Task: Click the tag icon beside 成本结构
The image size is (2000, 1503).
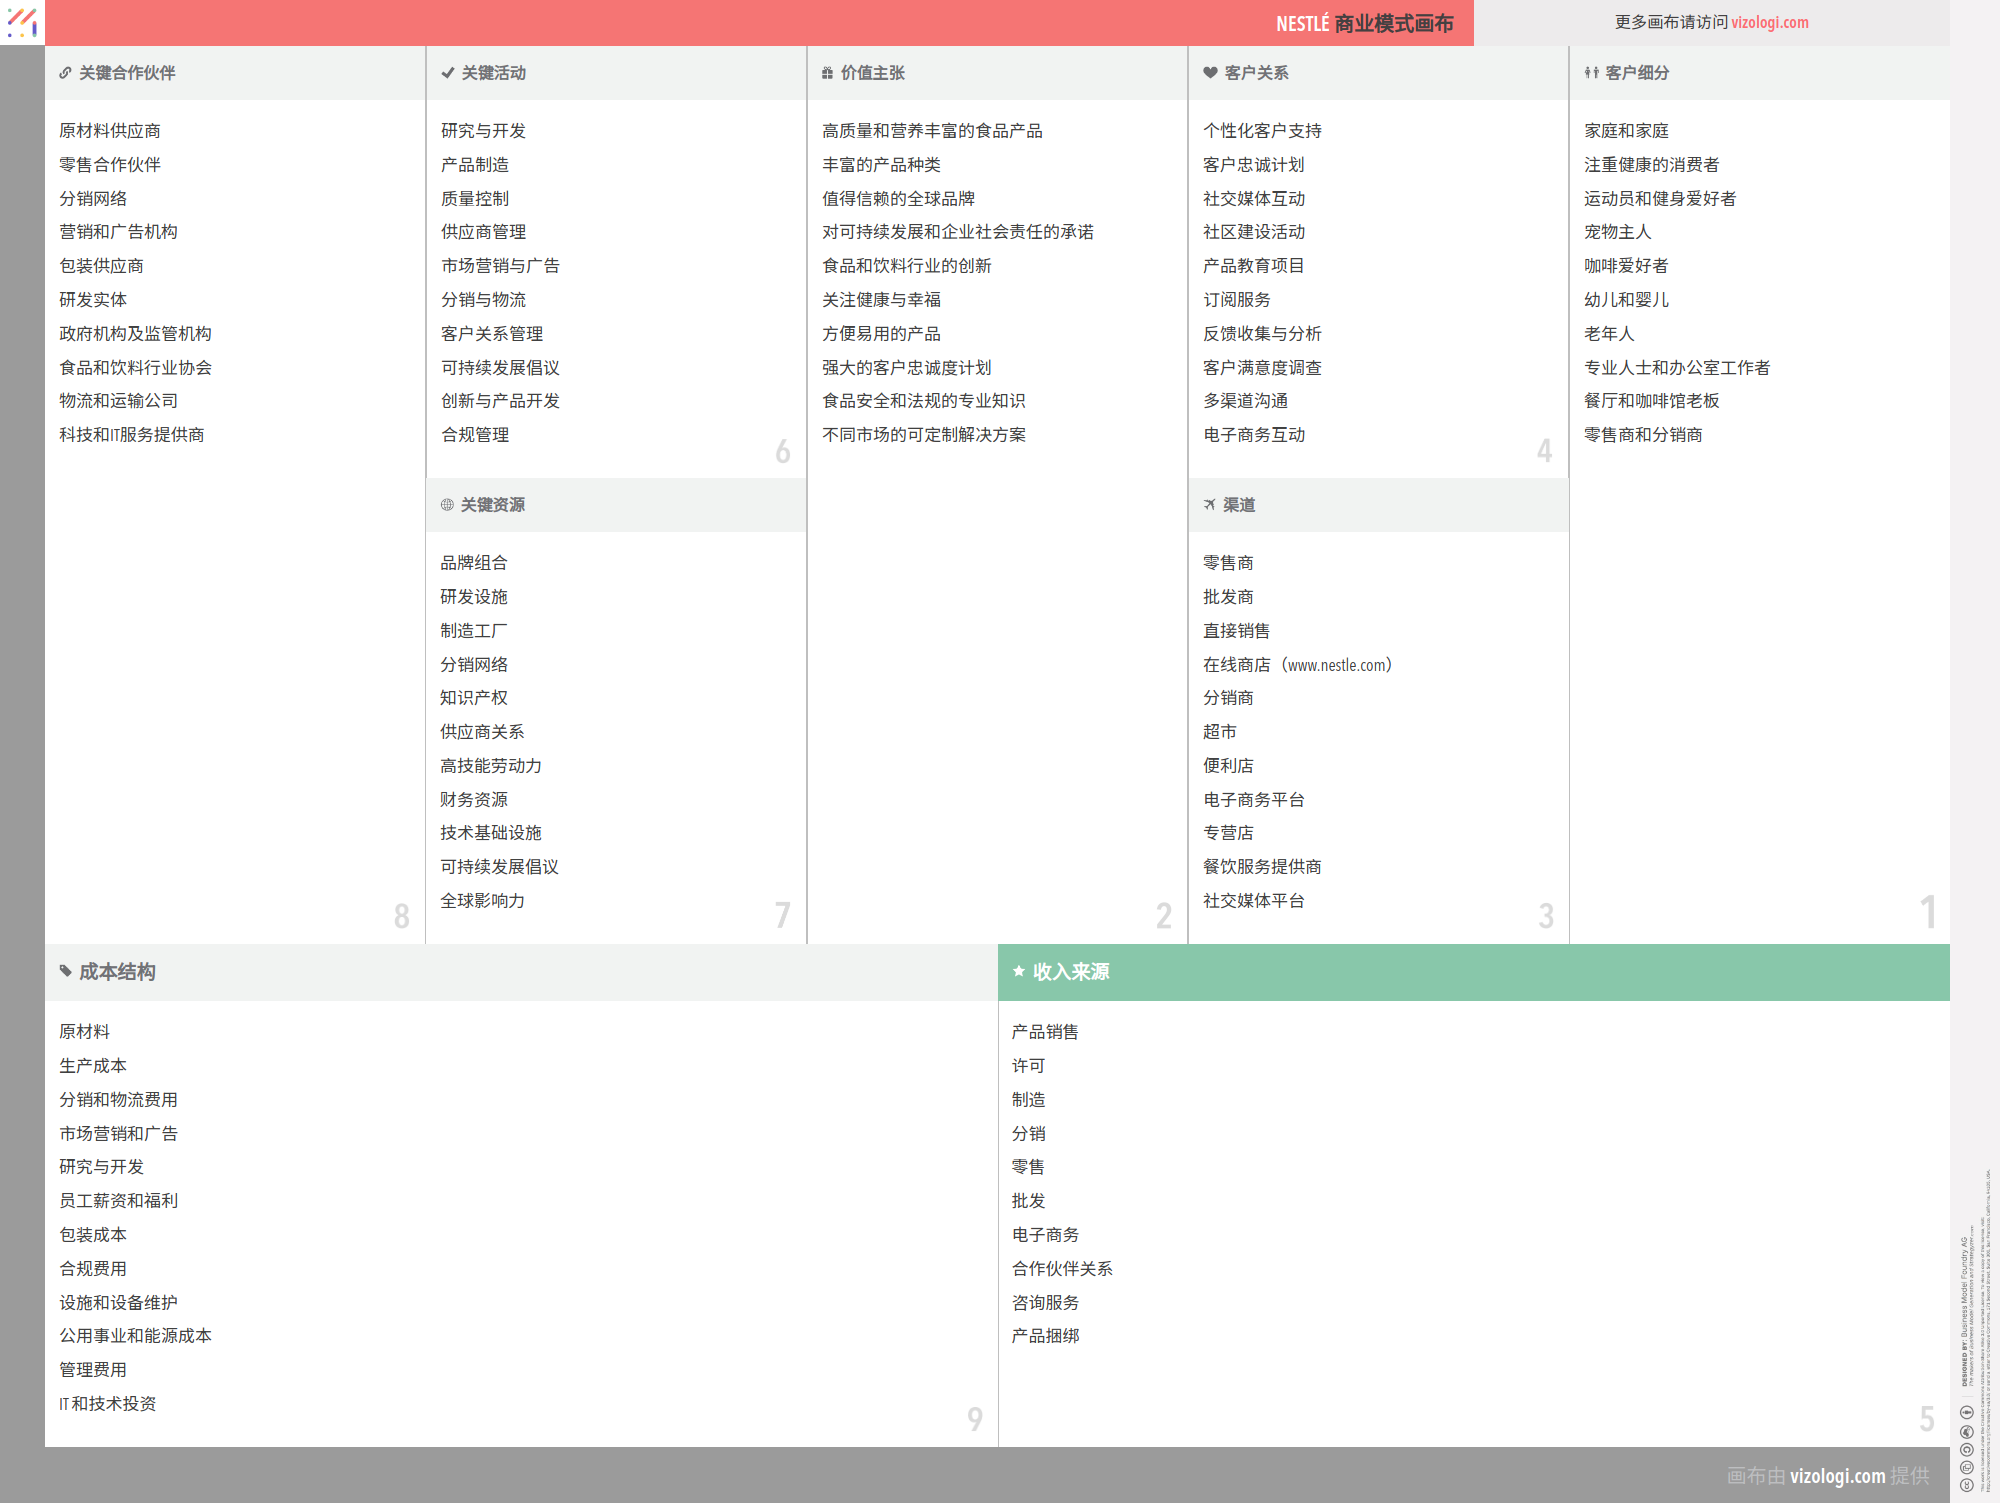Action: 65,971
